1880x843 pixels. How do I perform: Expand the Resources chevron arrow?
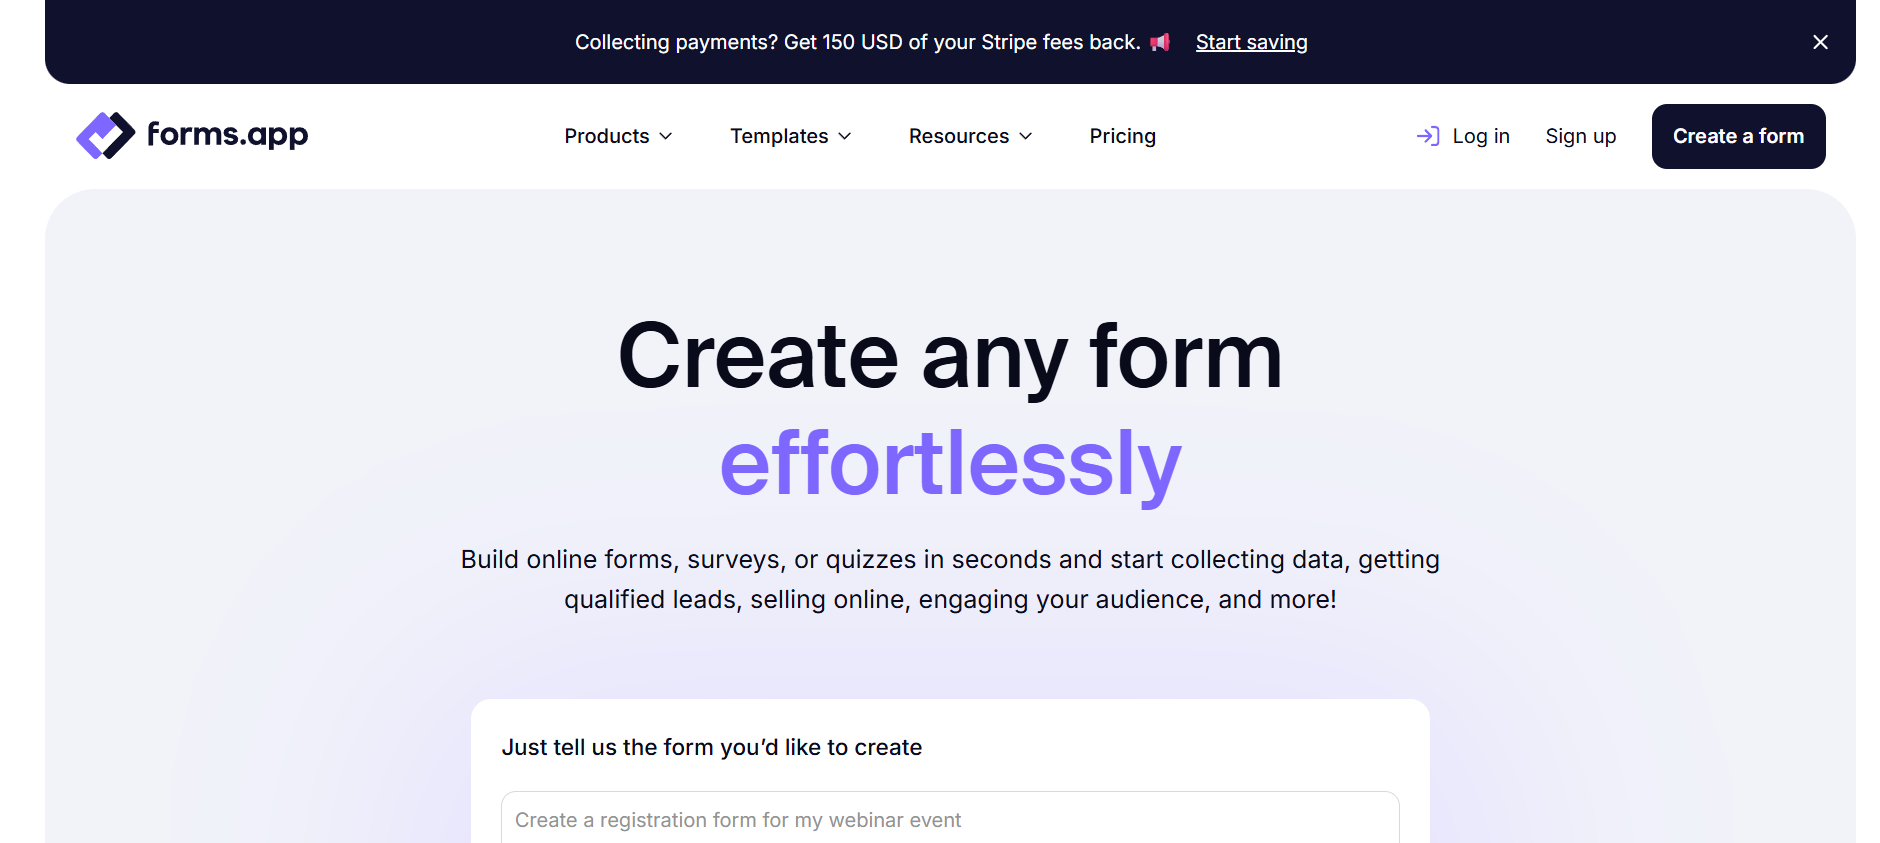[1026, 136]
